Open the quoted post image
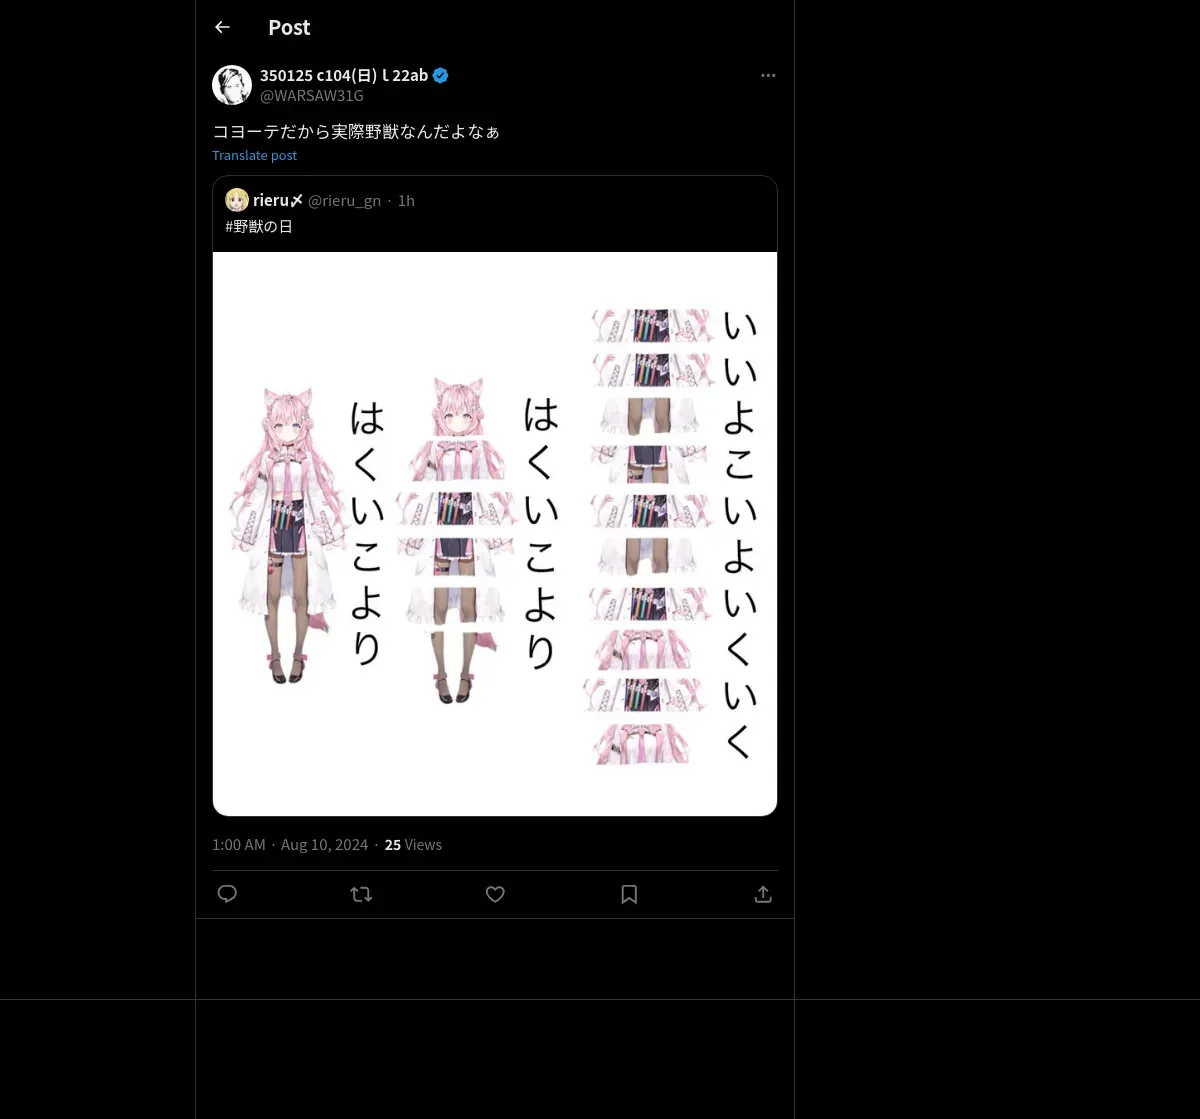Viewport: 1200px width, 1119px height. click(495, 534)
